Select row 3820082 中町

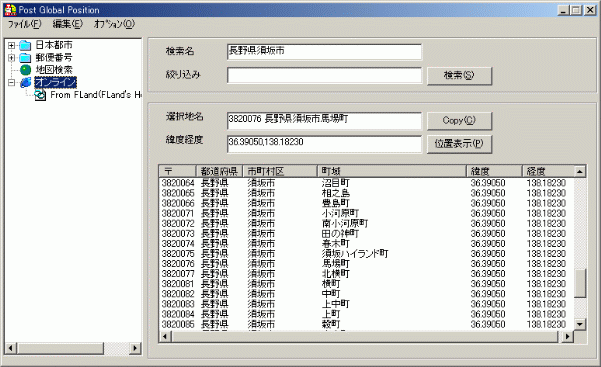(x=366, y=294)
